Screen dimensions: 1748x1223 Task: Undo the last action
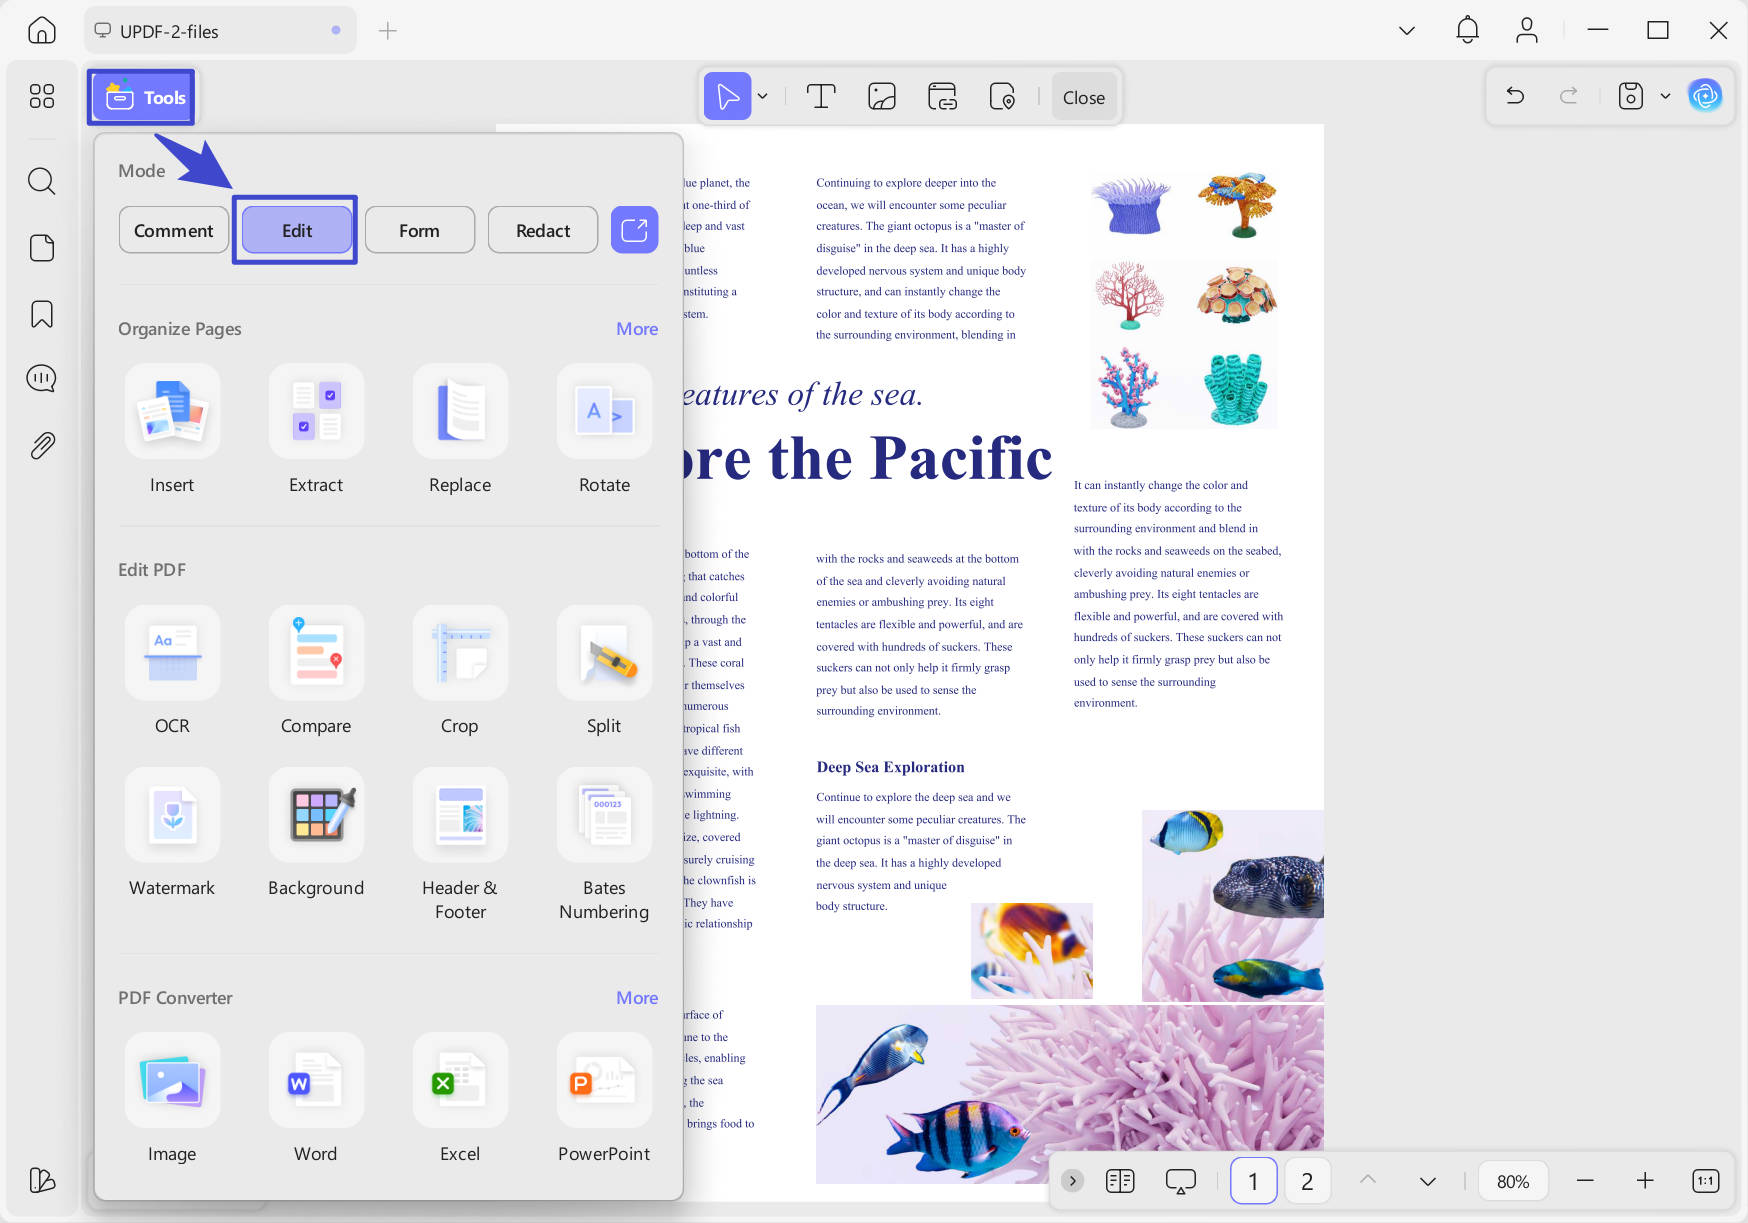(x=1515, y=96)
